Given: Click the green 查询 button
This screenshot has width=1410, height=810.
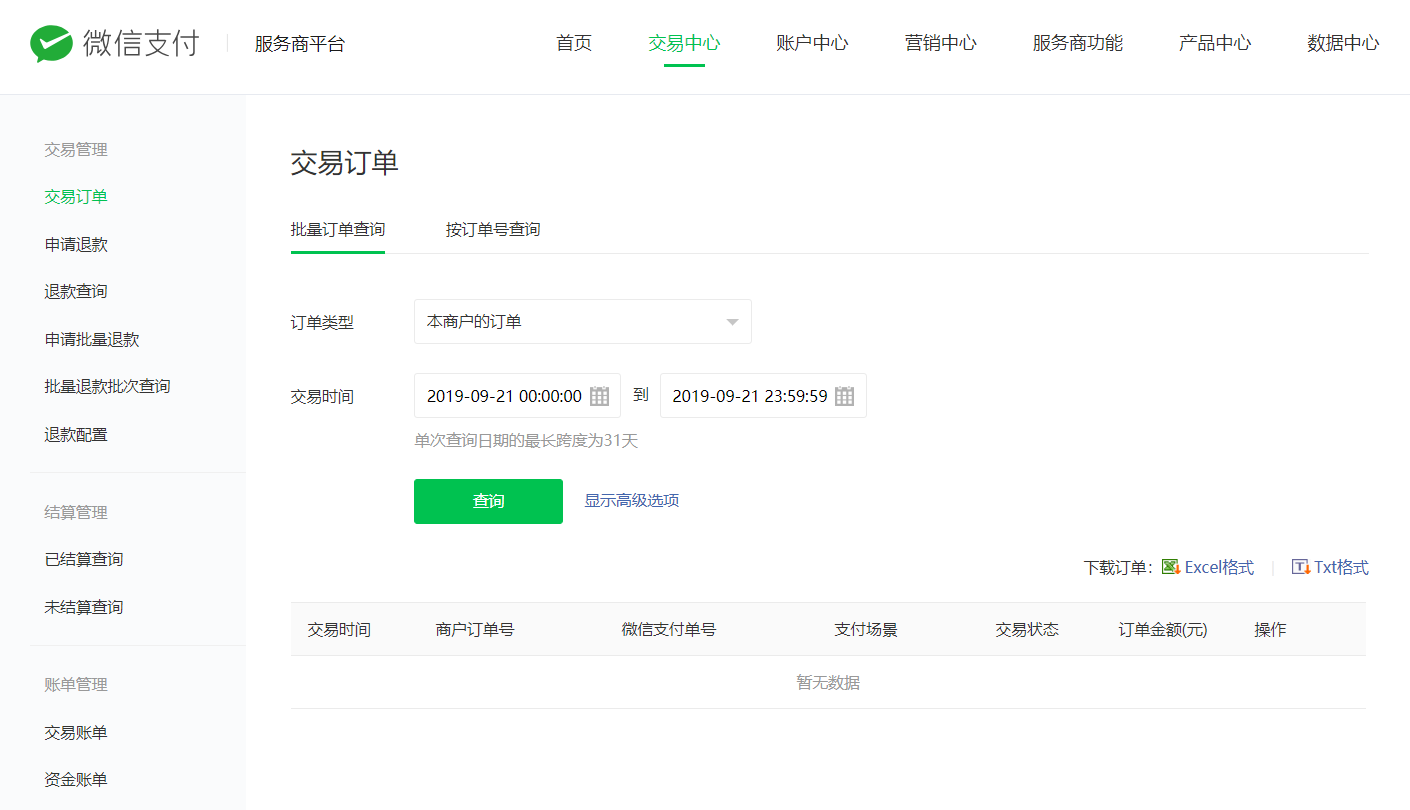Looking at the screenshot, I should [x=488, y=501].
